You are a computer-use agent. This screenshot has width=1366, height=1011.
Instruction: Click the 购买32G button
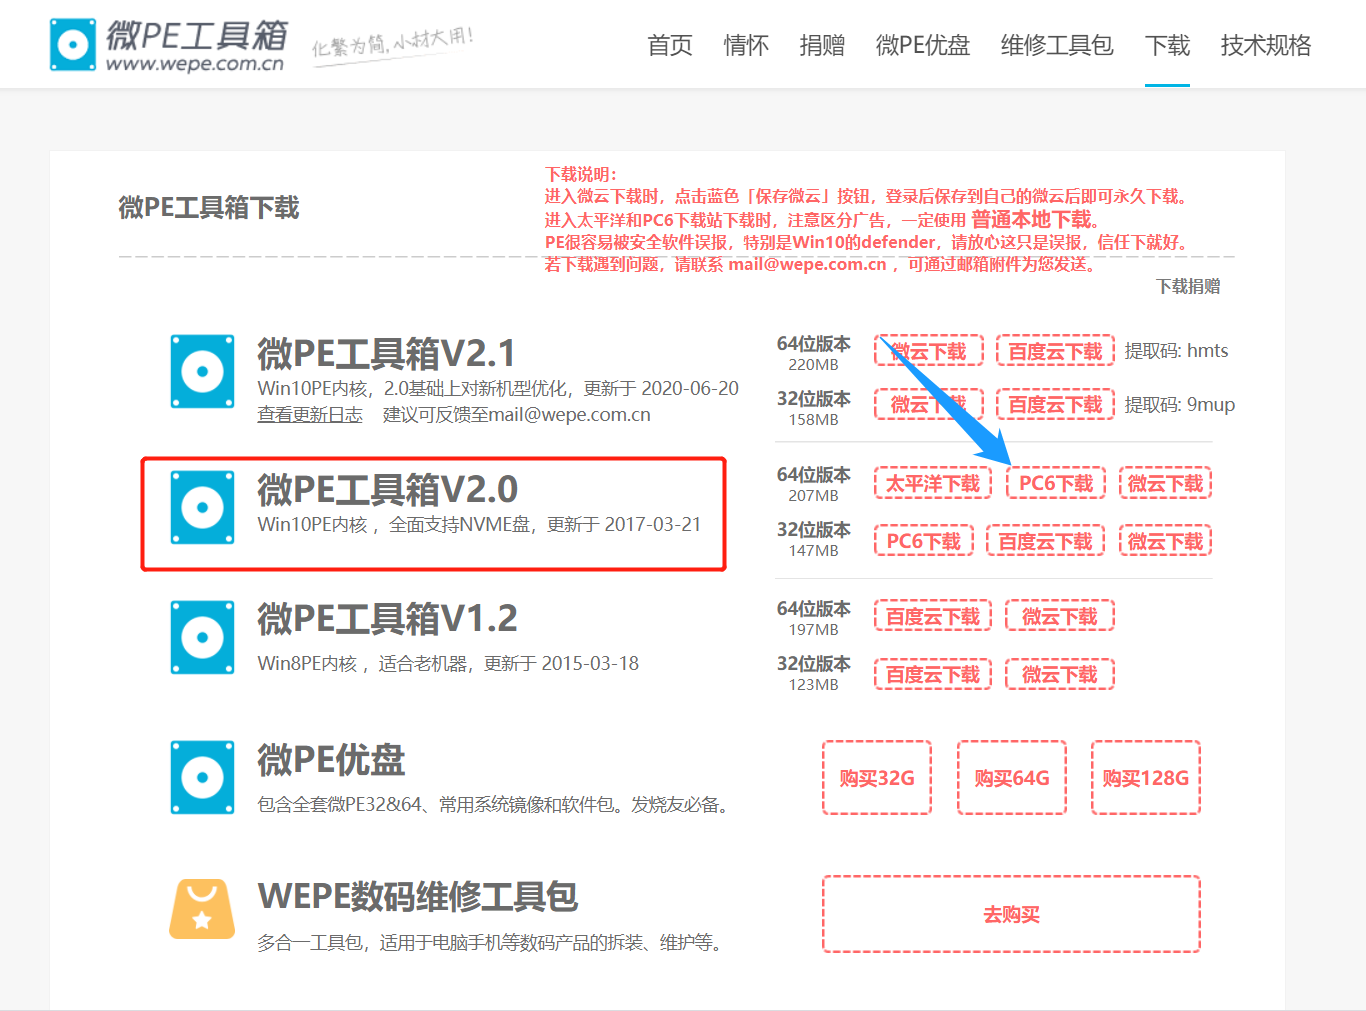coord(877,778)
